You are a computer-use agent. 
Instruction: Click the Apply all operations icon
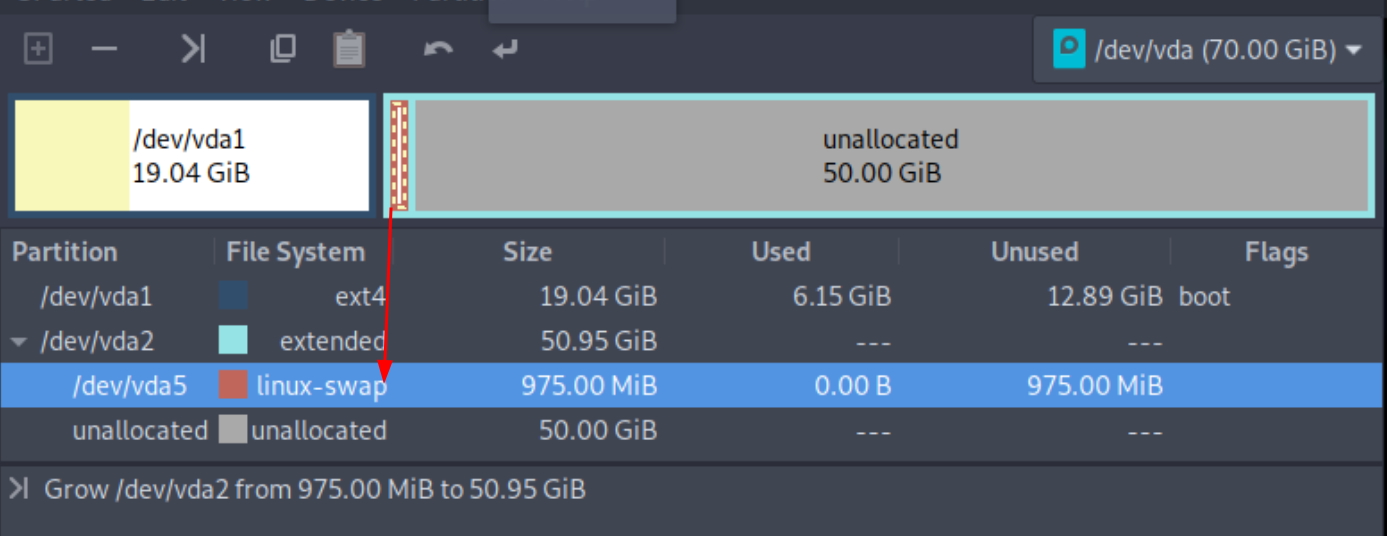click(x=505, y=48)
